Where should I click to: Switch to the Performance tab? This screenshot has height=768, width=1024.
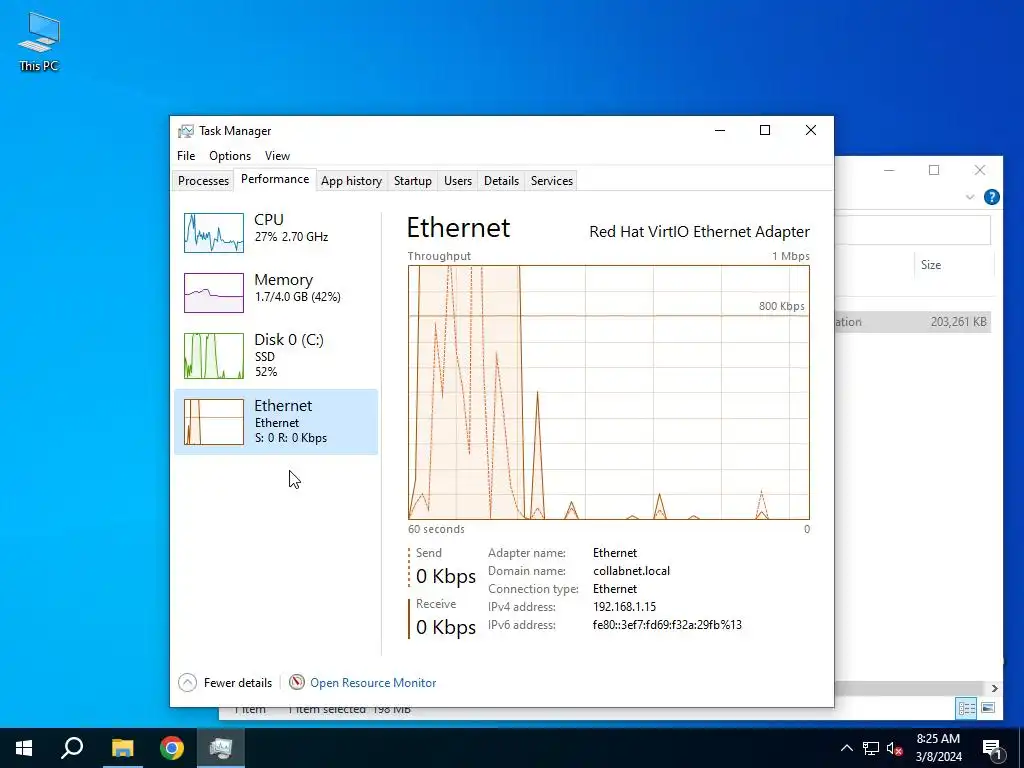pyautogui.click(x=275, y=179)
